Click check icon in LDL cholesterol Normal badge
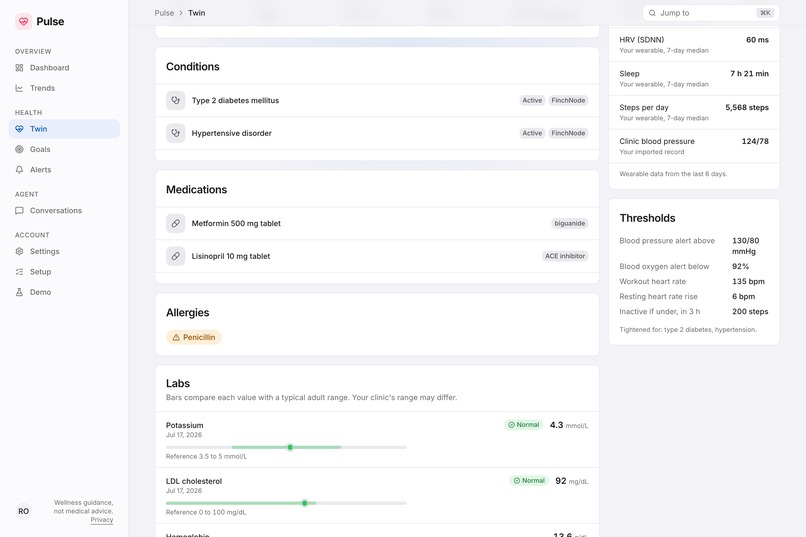The height and width of the screenshot is (537, 806). coord(517,481)
